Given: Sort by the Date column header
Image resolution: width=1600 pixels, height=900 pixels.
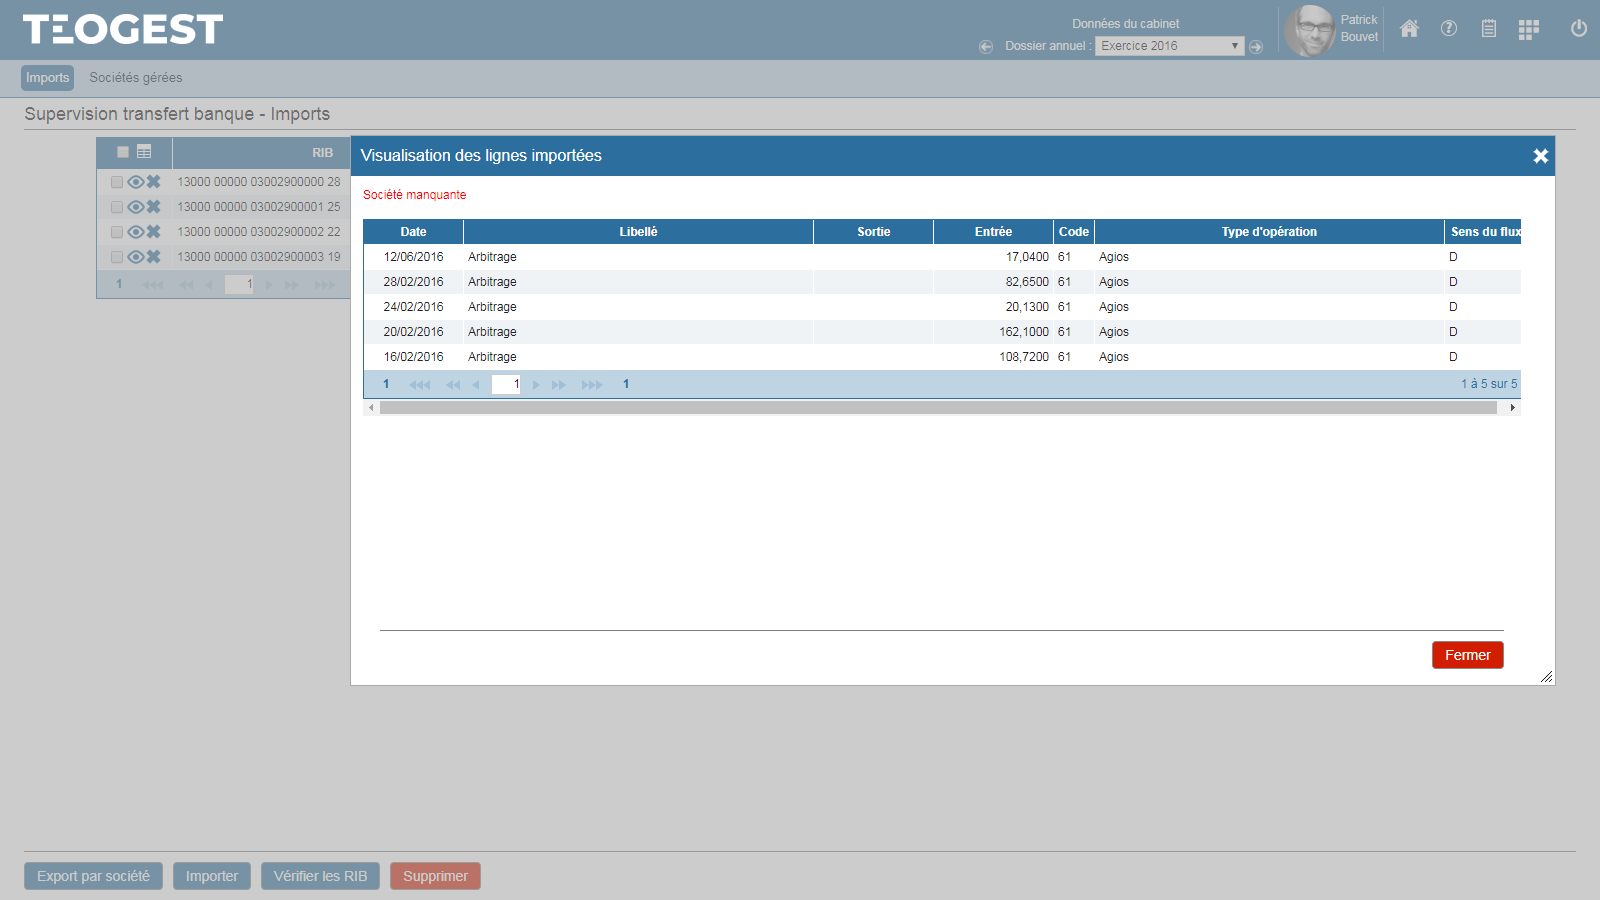Looking at the screenshot, I should click(x=413, y=232).
